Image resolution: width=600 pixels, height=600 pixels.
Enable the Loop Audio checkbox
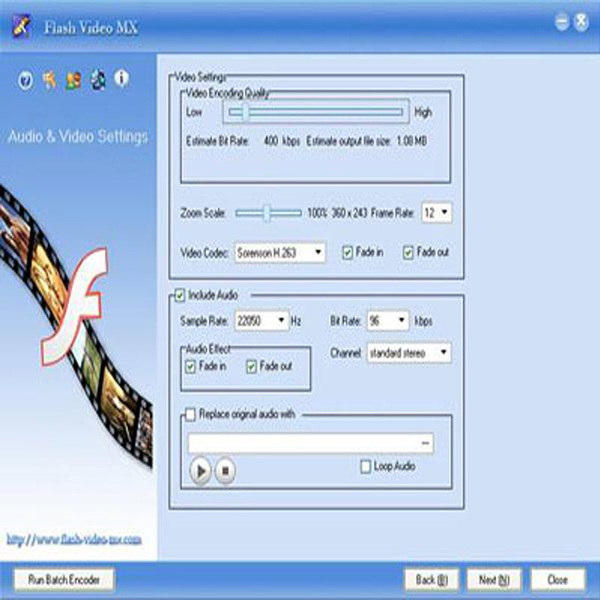pos(365,466)
